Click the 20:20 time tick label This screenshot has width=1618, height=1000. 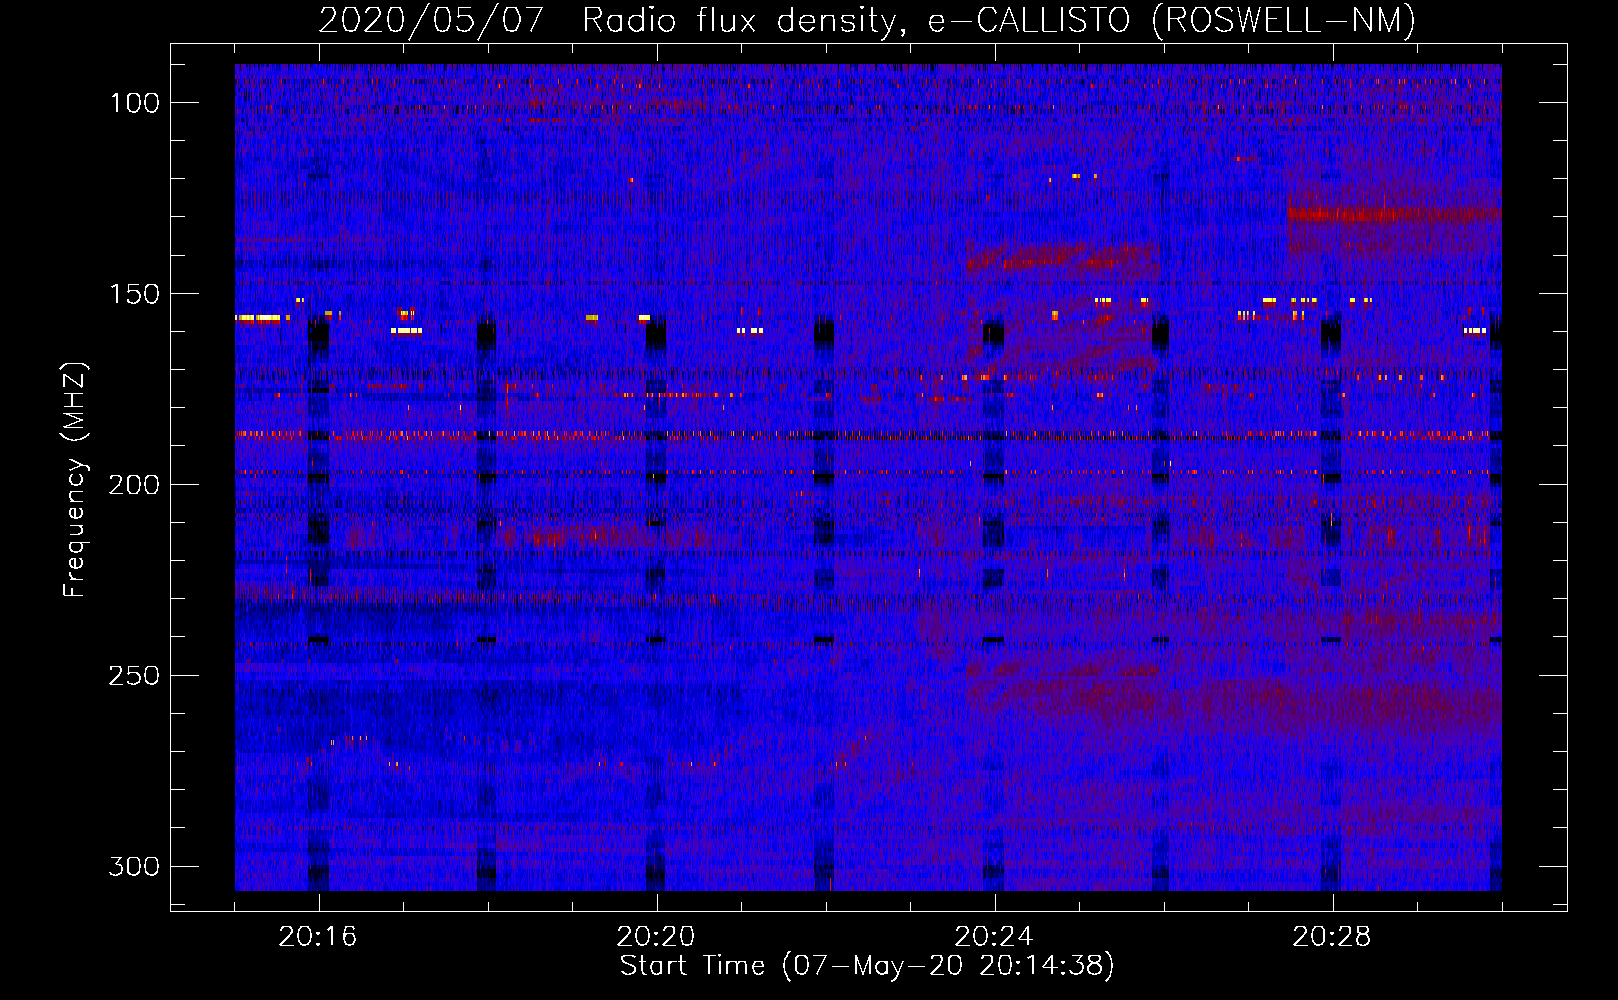point(656,937)
